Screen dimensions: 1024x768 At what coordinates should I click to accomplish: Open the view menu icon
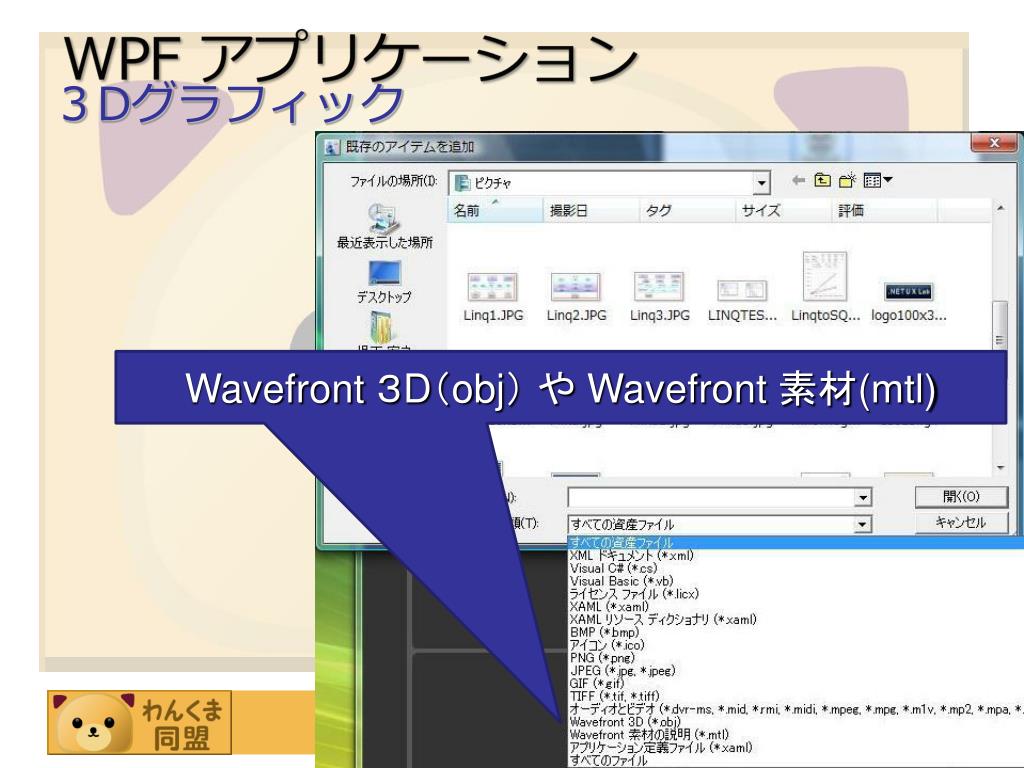[x=877, y=180]
